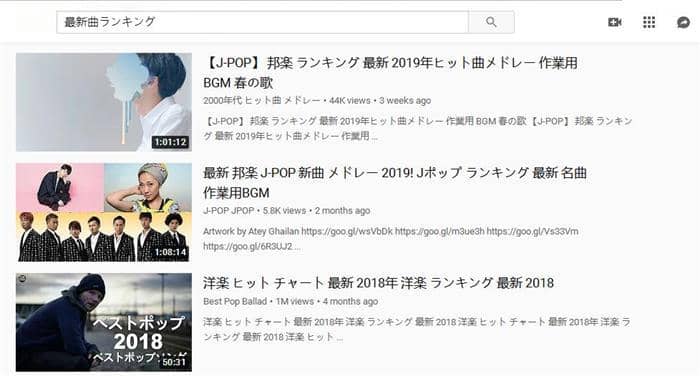The image size is (700, 376).
Task: Click the 1:08:14 duration badge
Action: coord(170,252)
